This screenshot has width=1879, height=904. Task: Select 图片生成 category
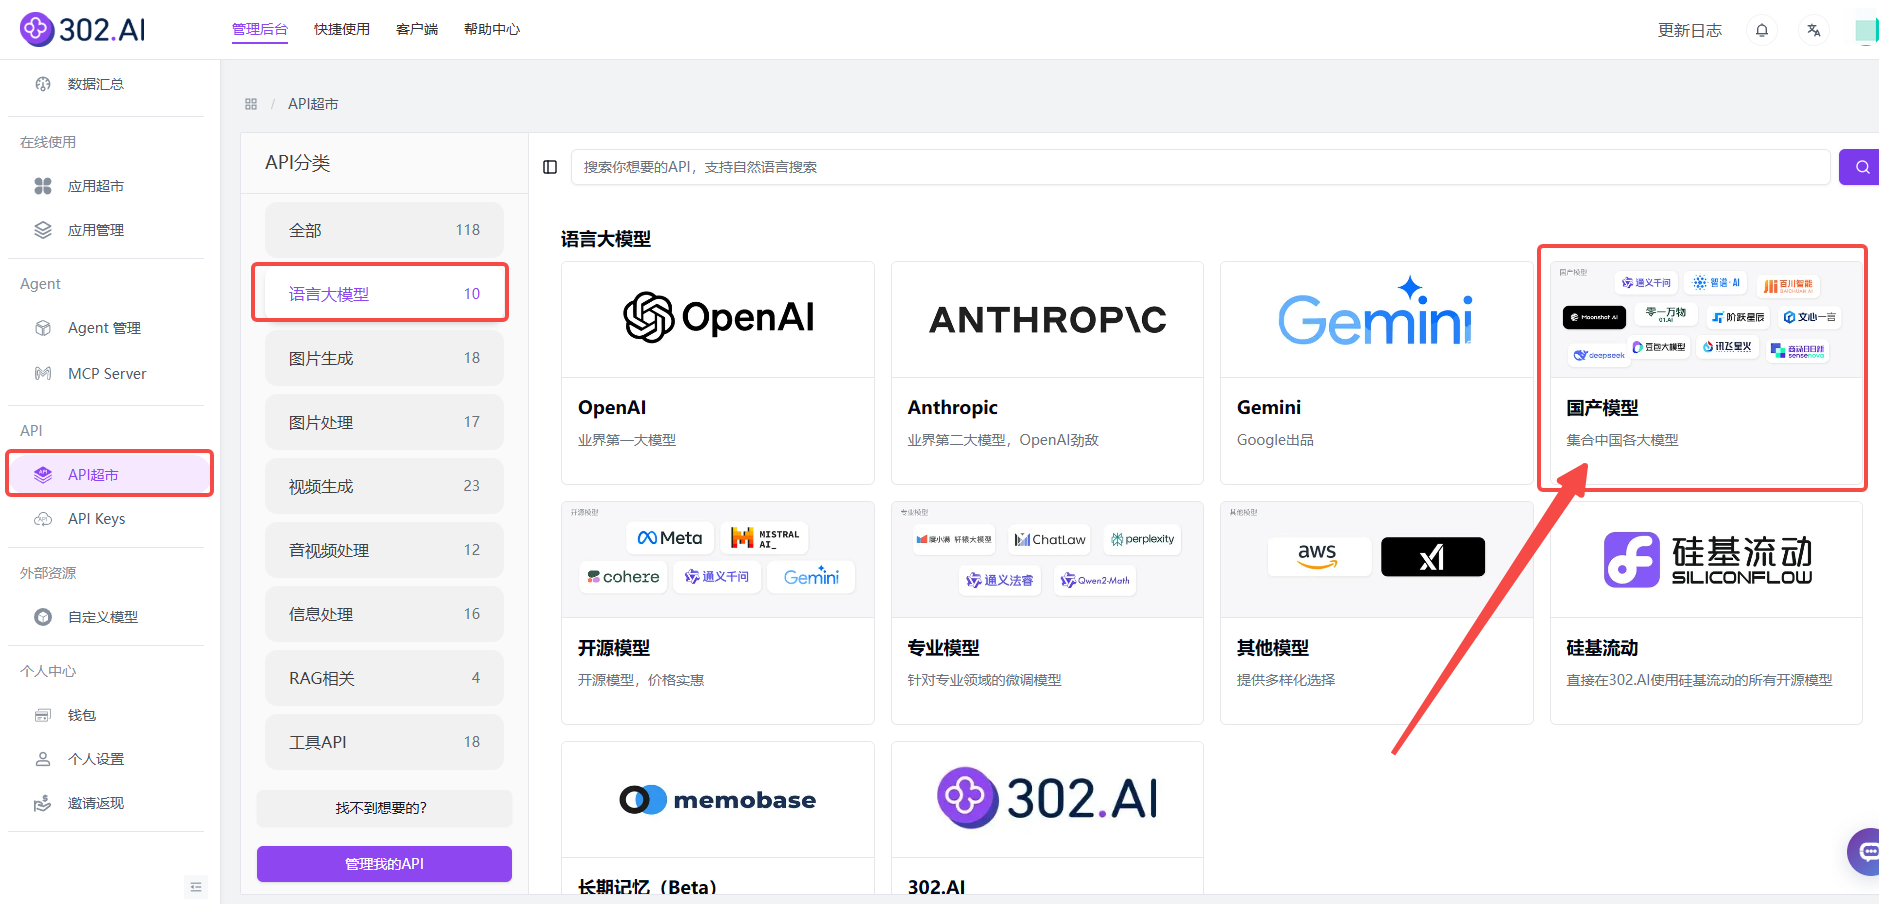[384, 358]
